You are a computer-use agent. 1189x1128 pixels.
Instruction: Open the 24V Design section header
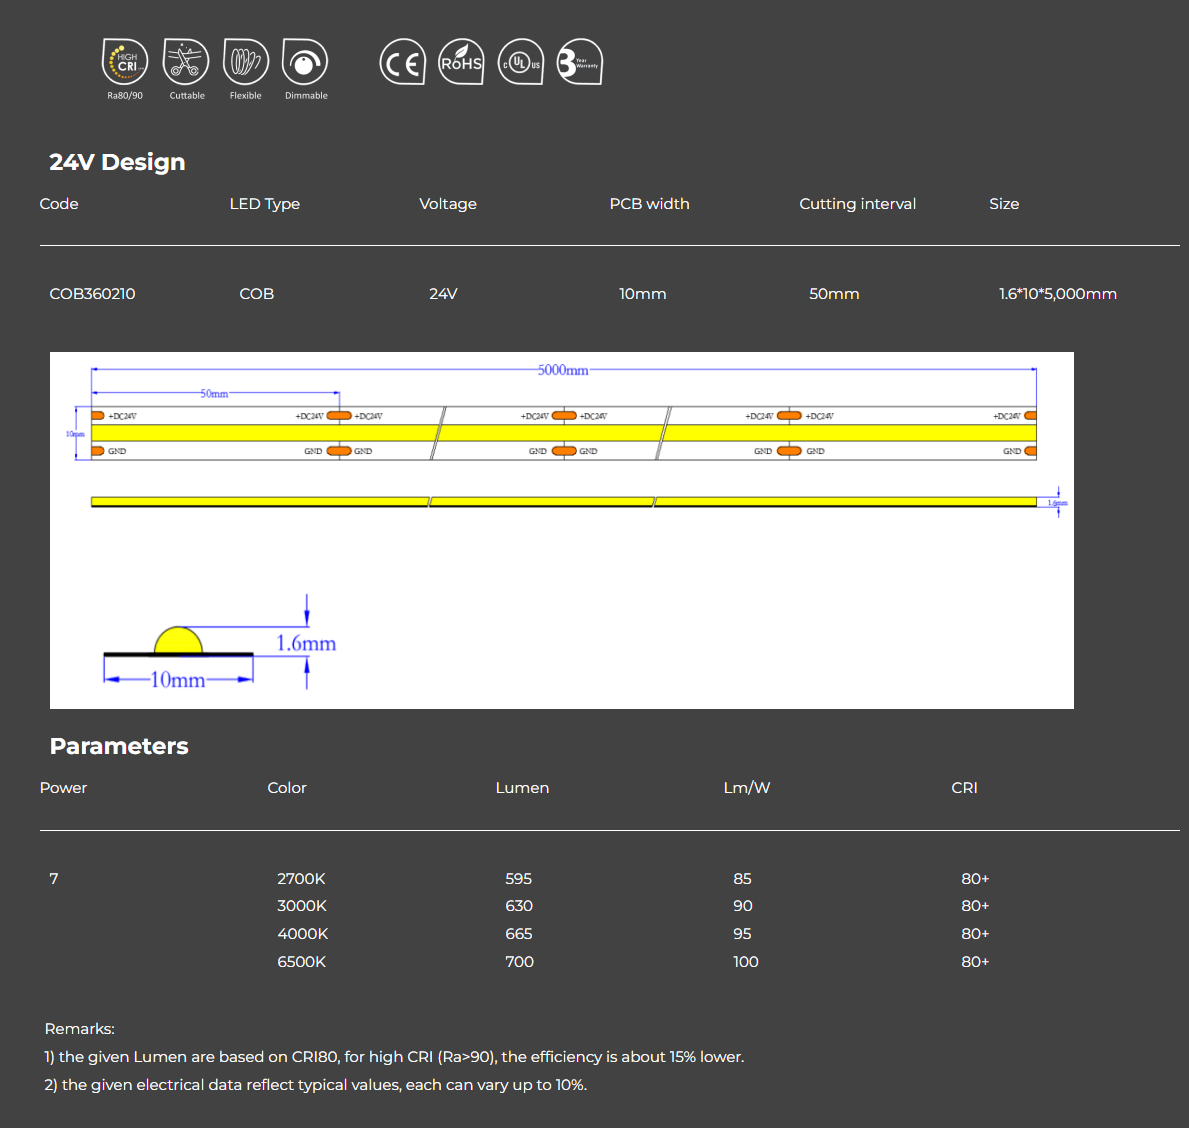pyautogui.click(x=117, y=161)
